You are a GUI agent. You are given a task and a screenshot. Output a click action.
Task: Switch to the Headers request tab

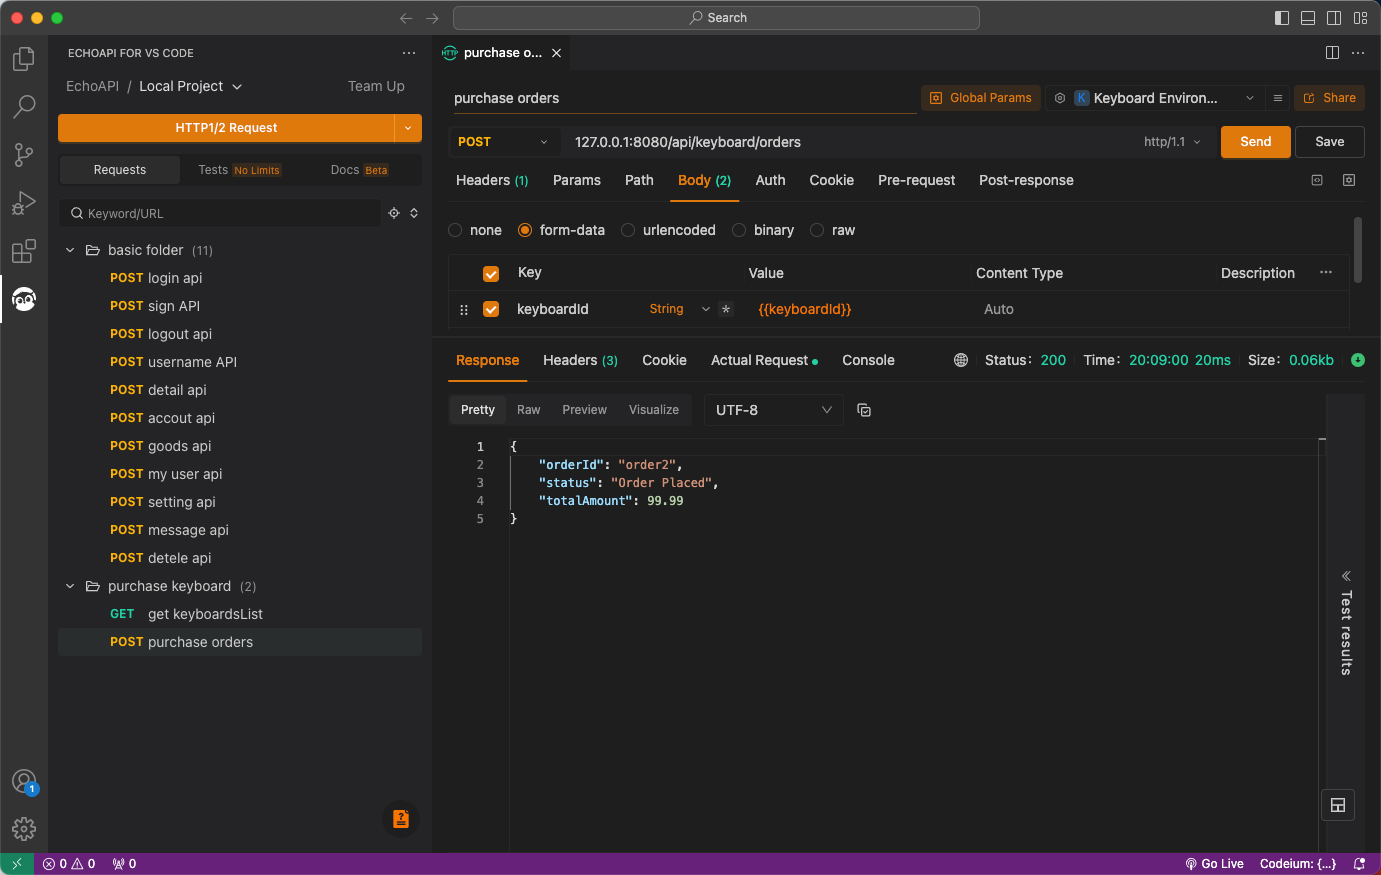[492, 180]
